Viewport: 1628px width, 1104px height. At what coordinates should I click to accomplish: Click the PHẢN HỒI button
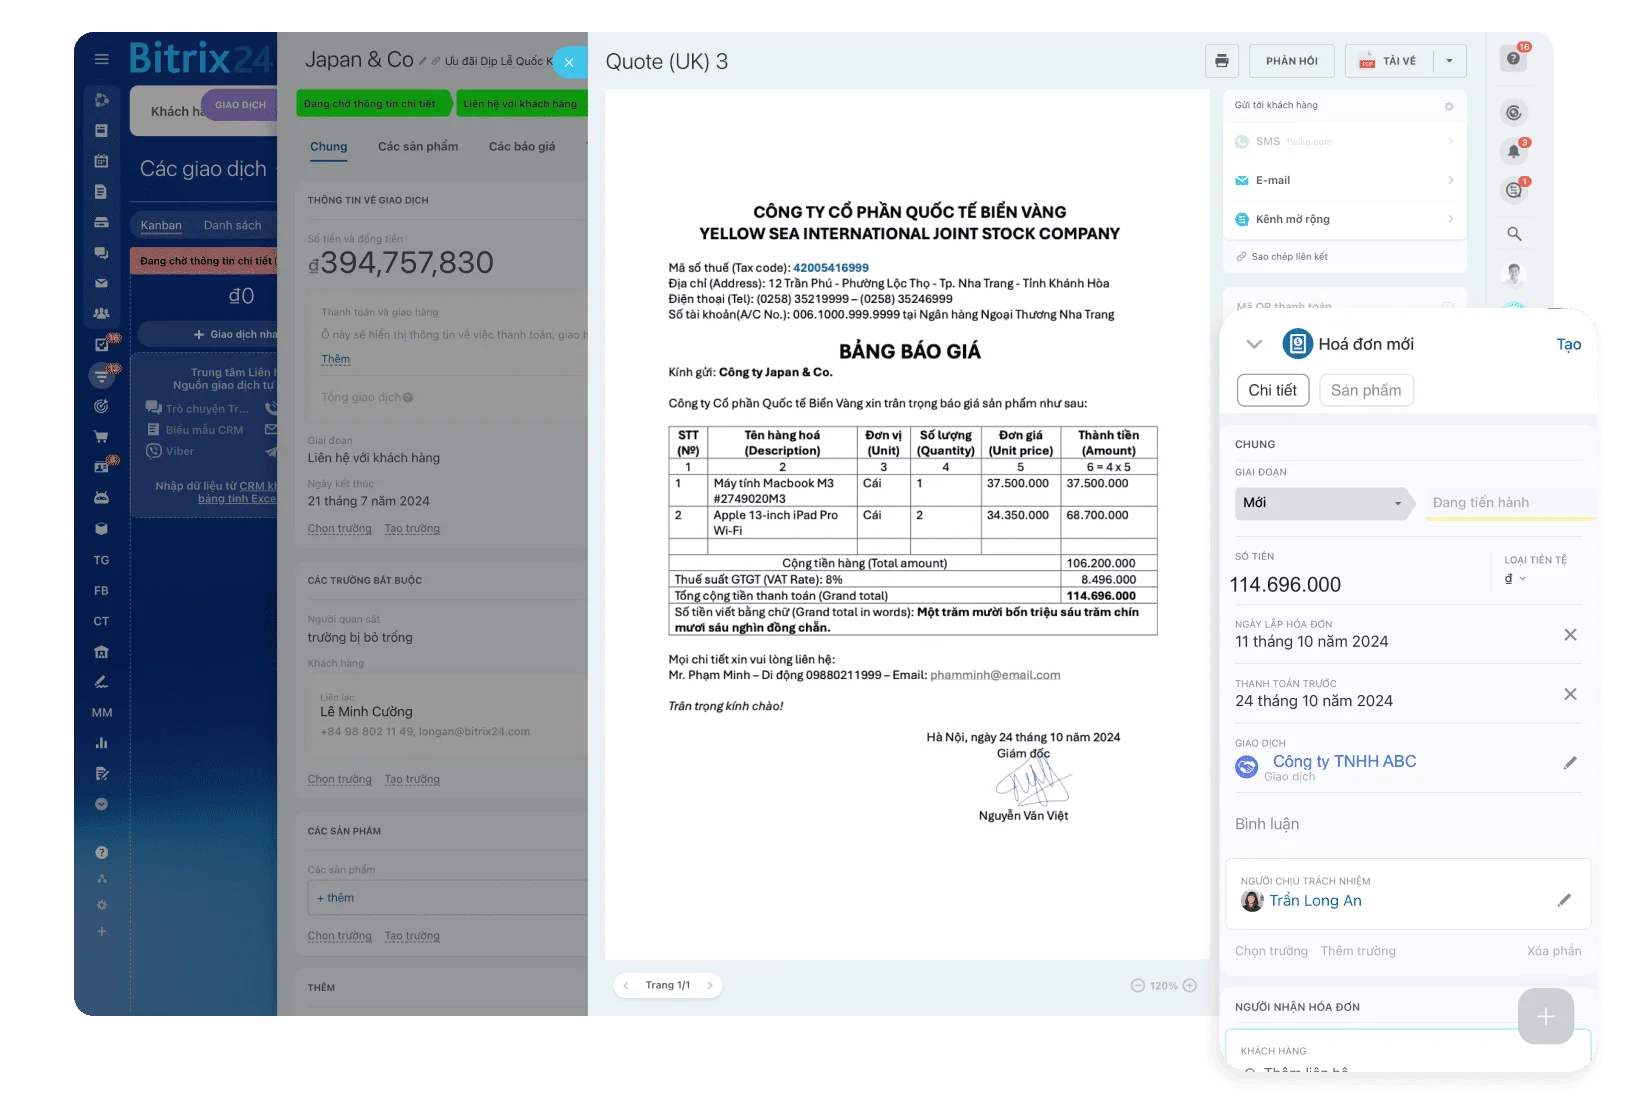[1292, 61]
